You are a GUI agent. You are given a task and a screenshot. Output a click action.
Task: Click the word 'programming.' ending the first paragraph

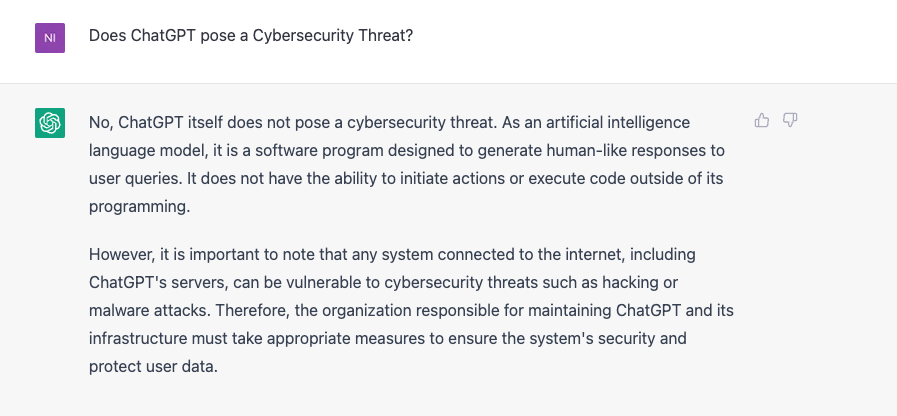(139, 207)
